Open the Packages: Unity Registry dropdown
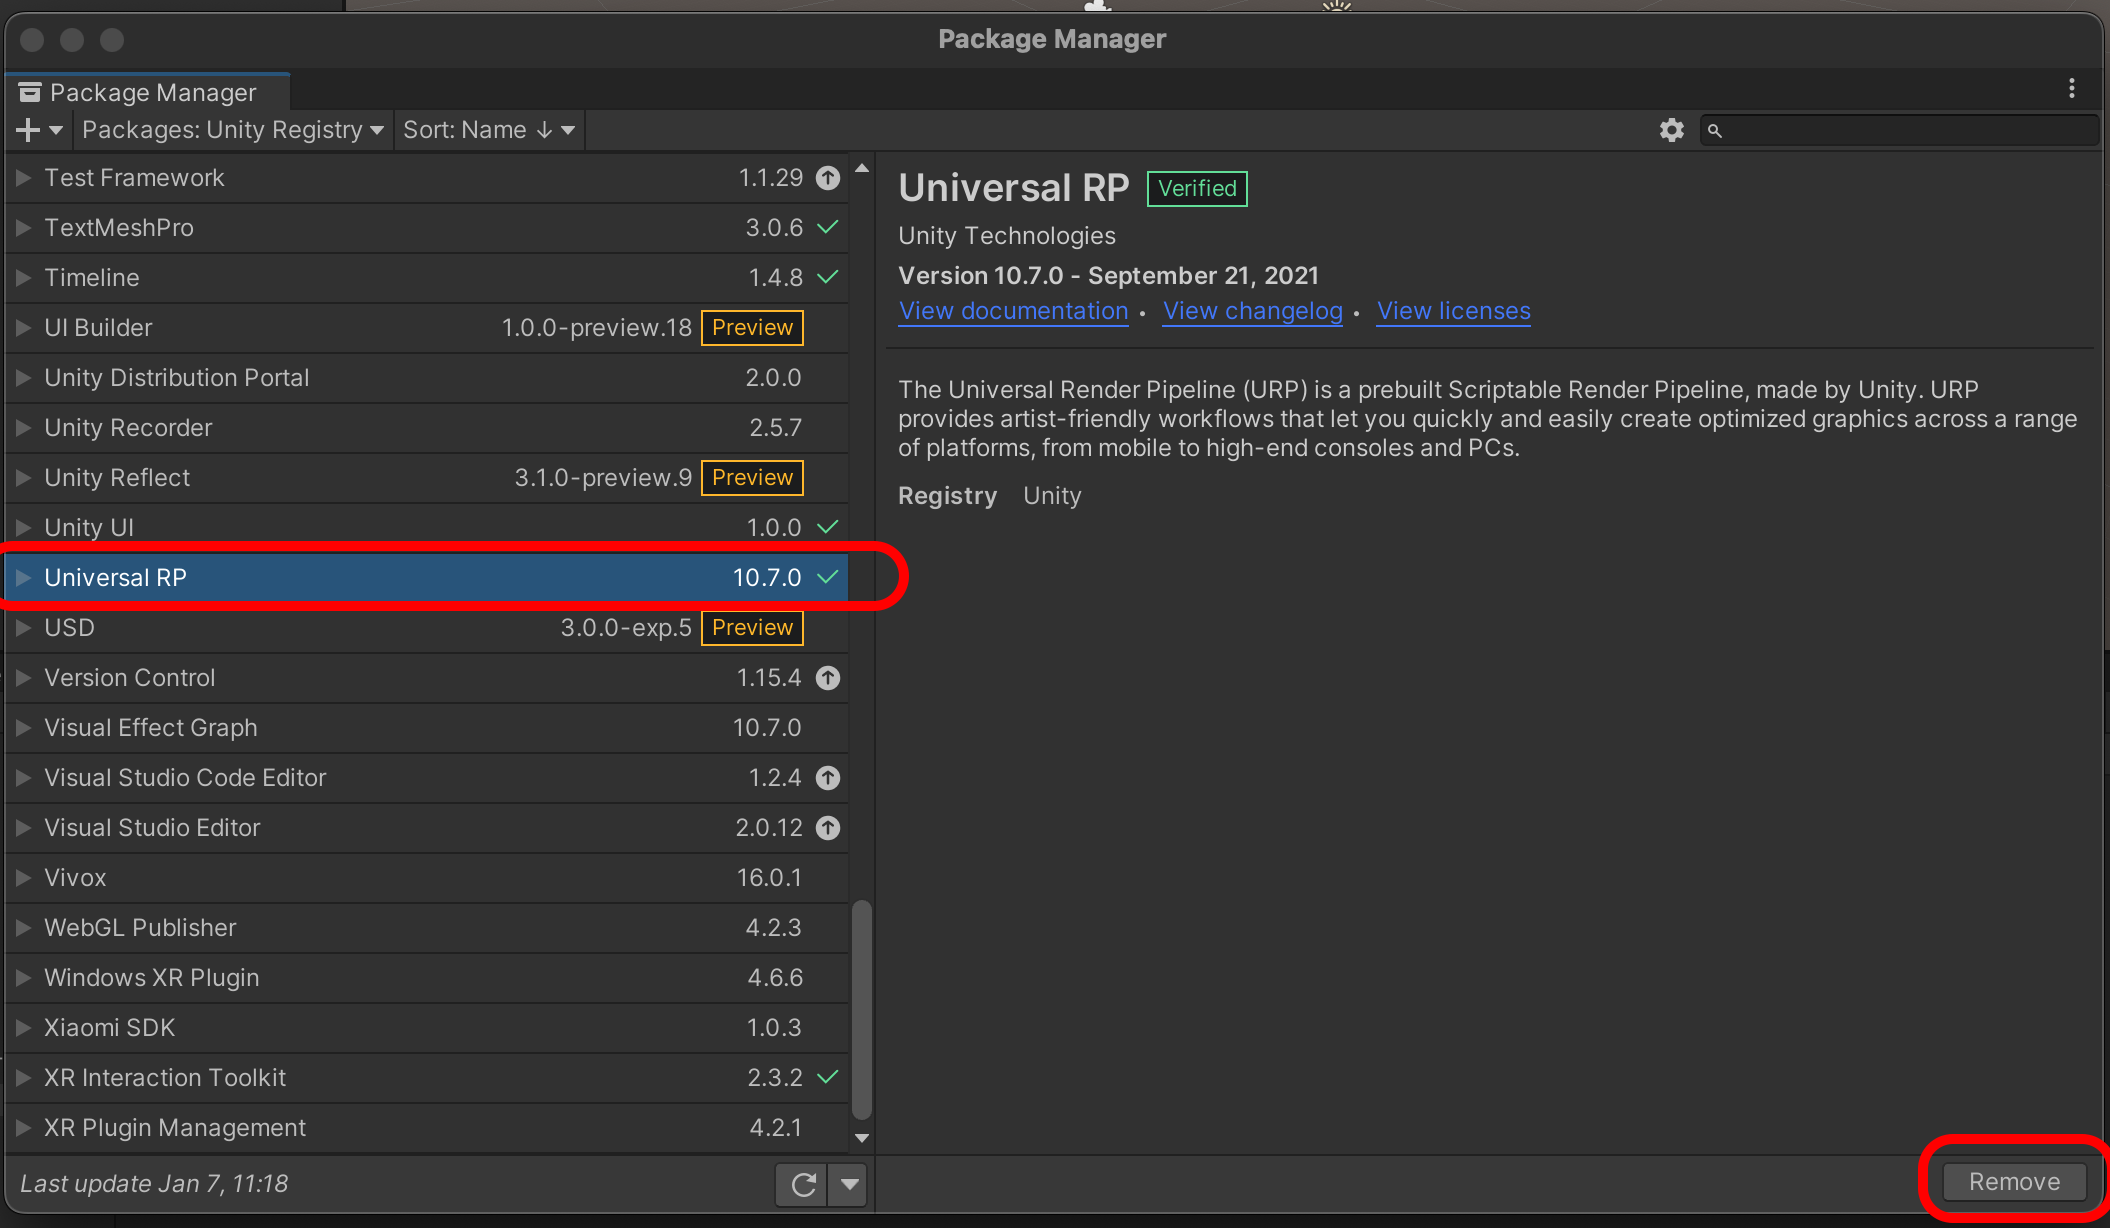Image resolution: width=2110 pixels, height=1228 pixels. pos(232,130)
